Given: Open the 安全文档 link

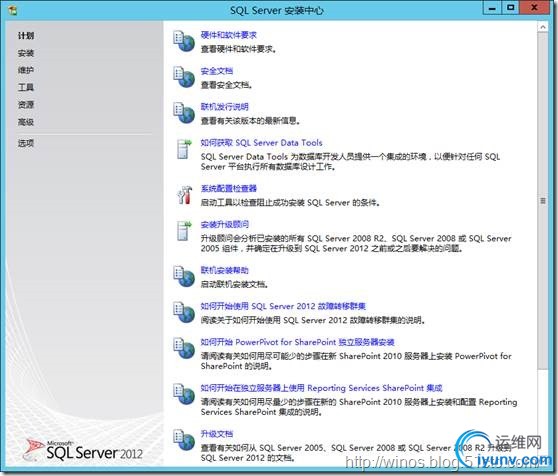Looking at the screenshot, I should [x=217, y=71].
